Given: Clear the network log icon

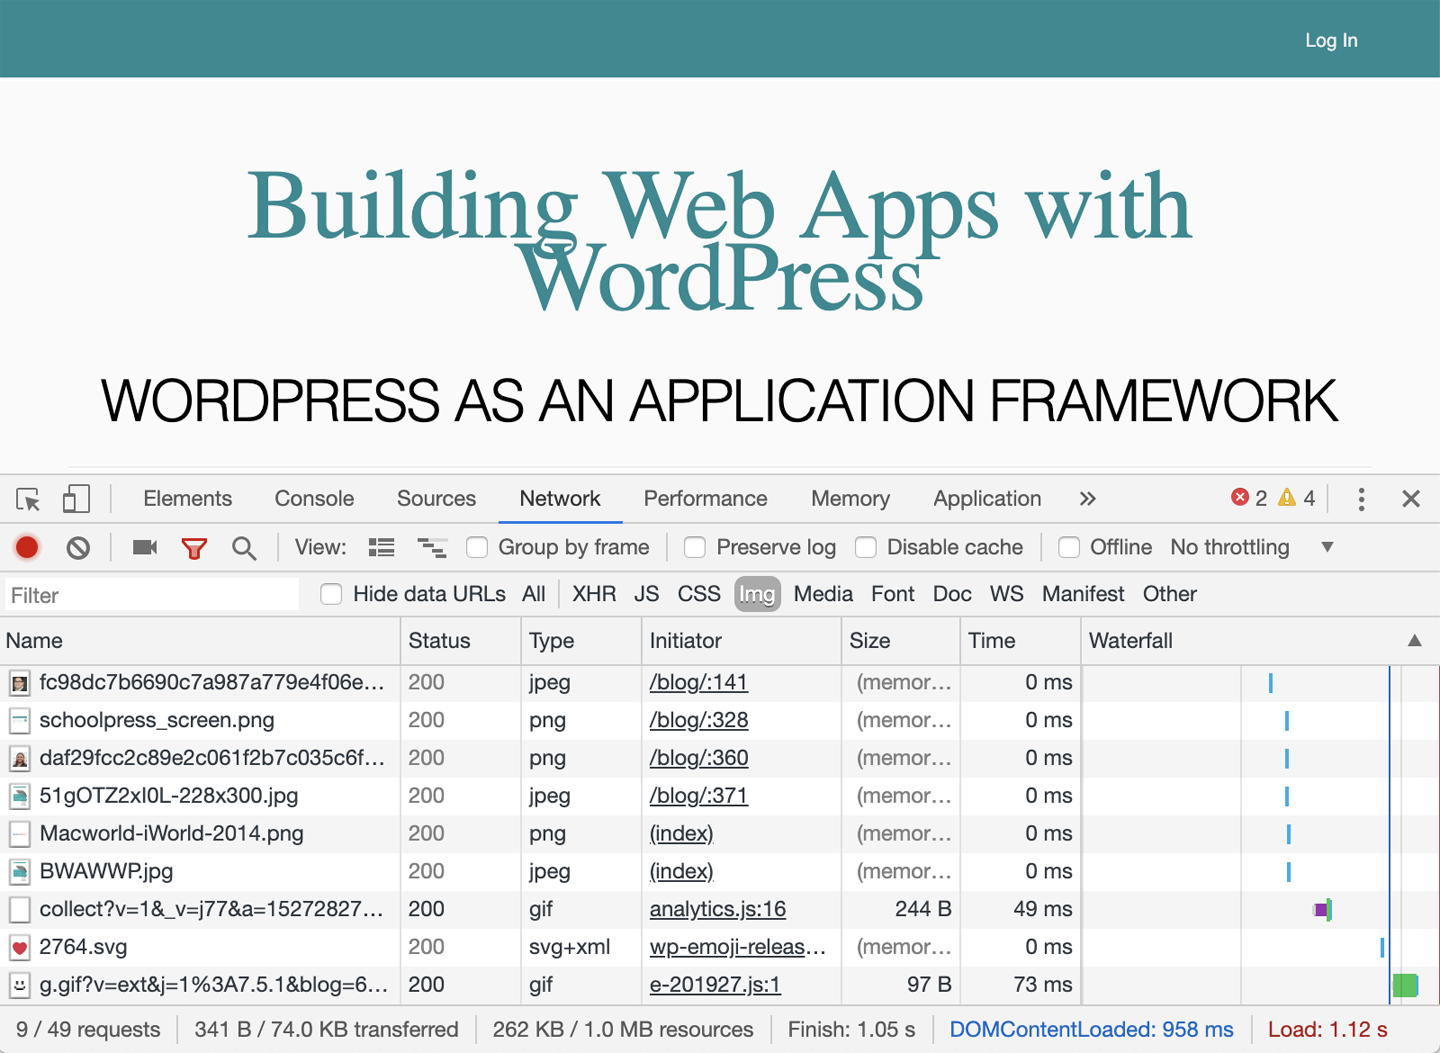Looking at the screenshot, I should [x=78, y=547].
